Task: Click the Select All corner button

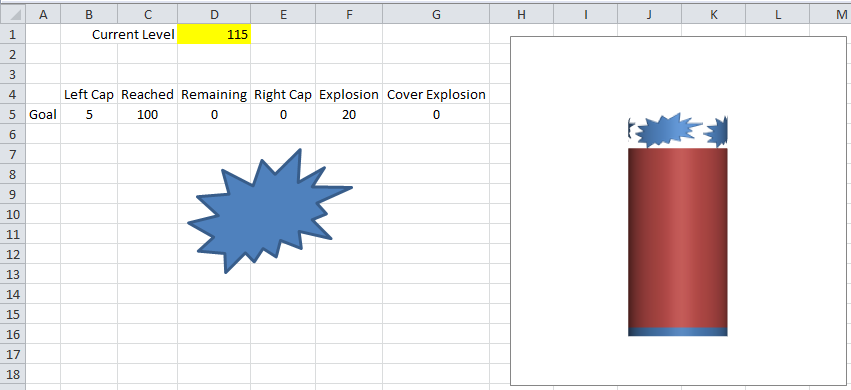Action: (x=12, y=15)
